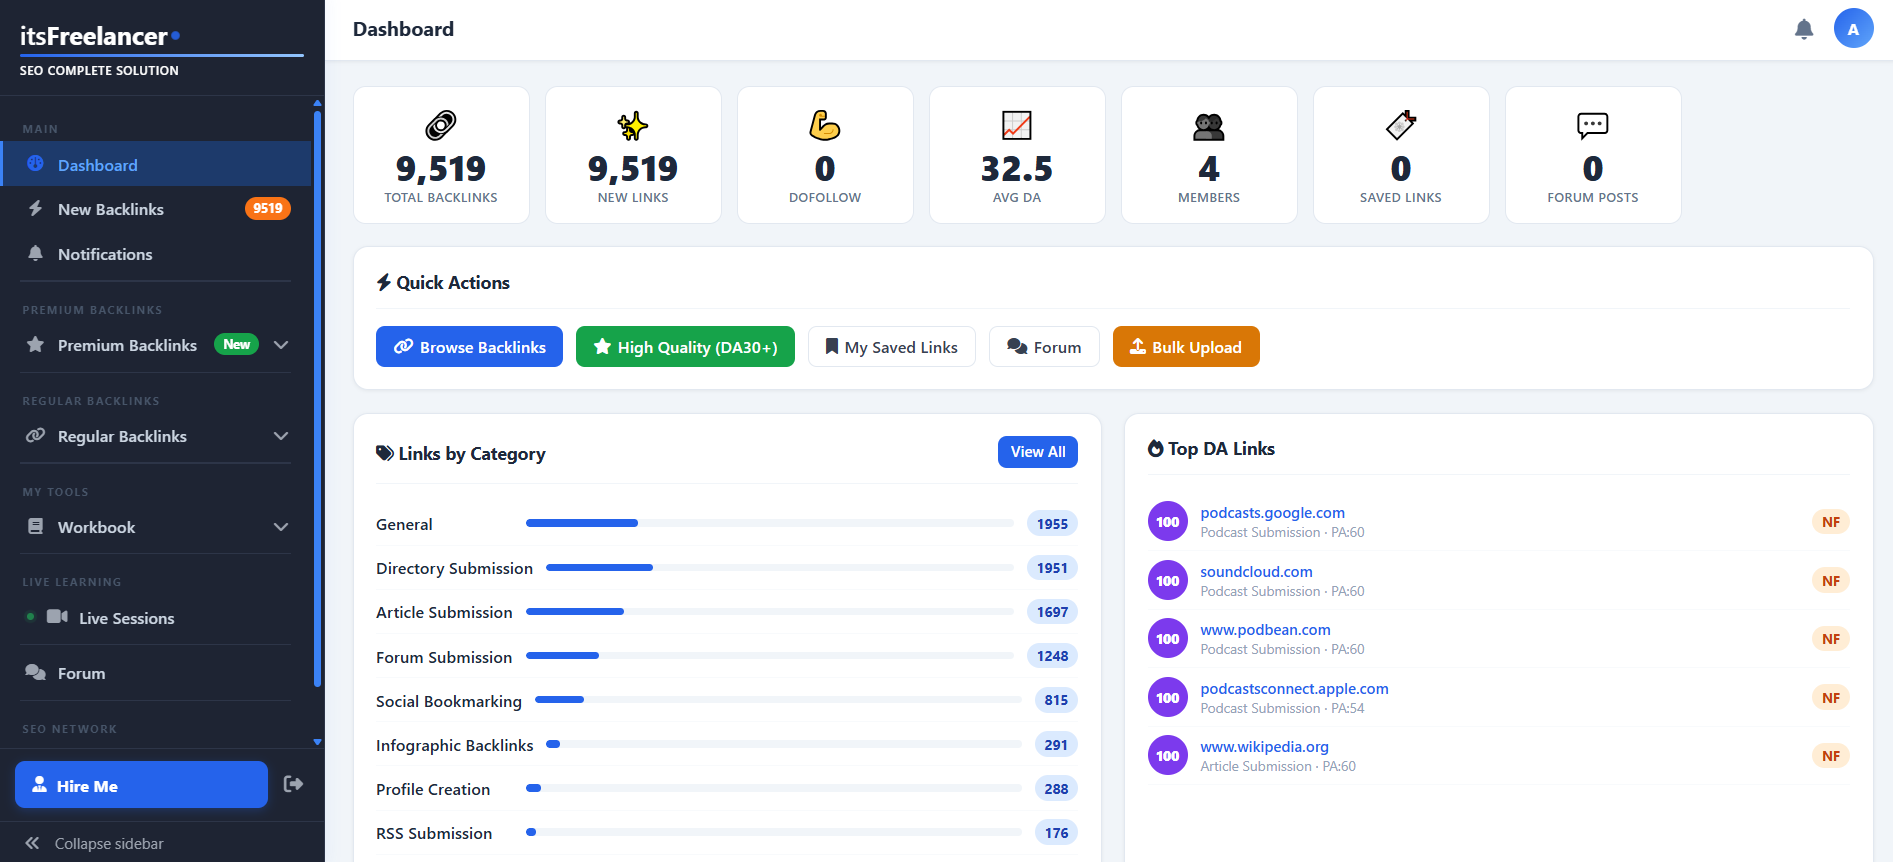The height and width of the screenshot is (862, 1893).
Task: Click the Dashboard globe icon in sidebar
Action: tap(36, 164)
